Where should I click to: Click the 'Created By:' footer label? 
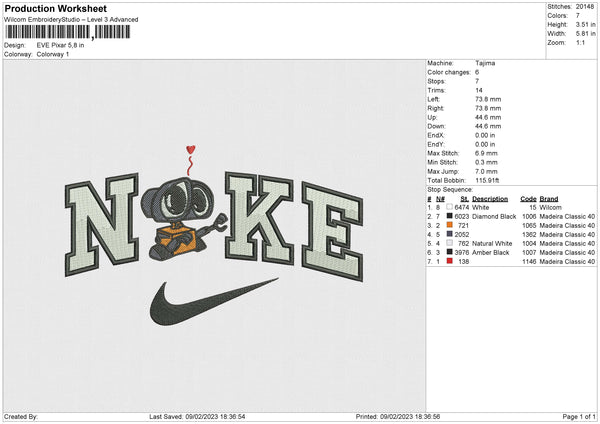(x=21, y=416)
